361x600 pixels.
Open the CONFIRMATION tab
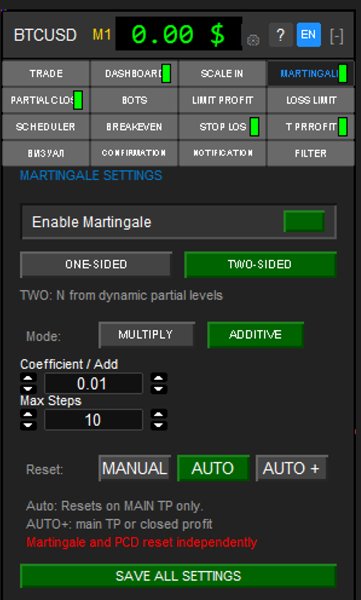[134, 153]
